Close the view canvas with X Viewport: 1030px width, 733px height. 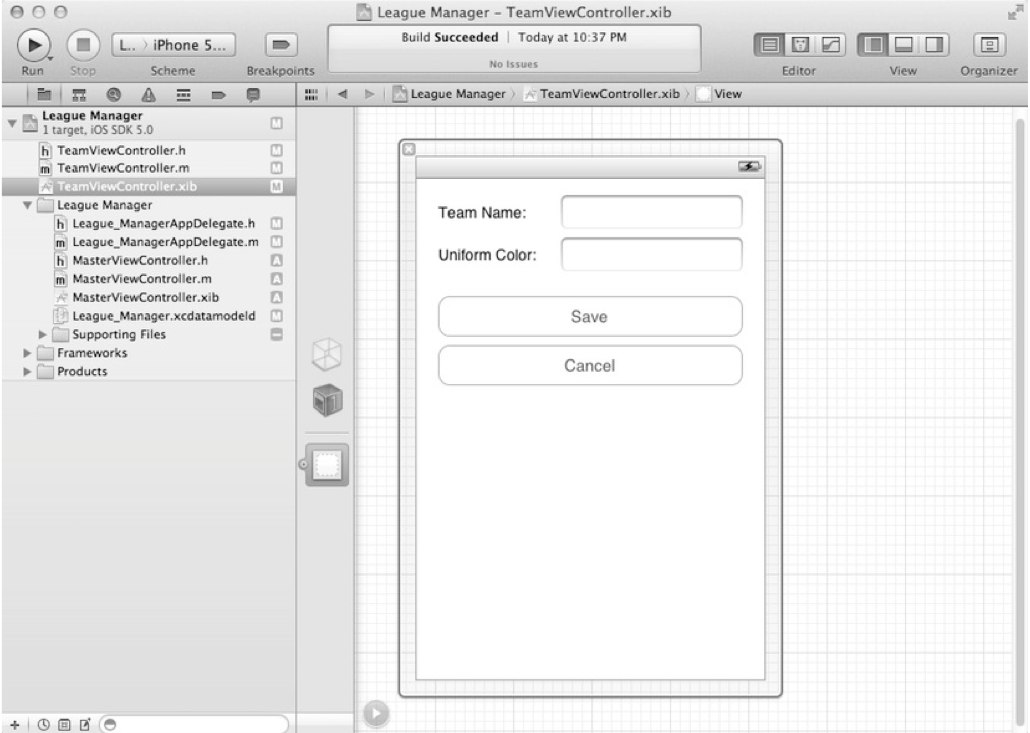pos(409,149)
